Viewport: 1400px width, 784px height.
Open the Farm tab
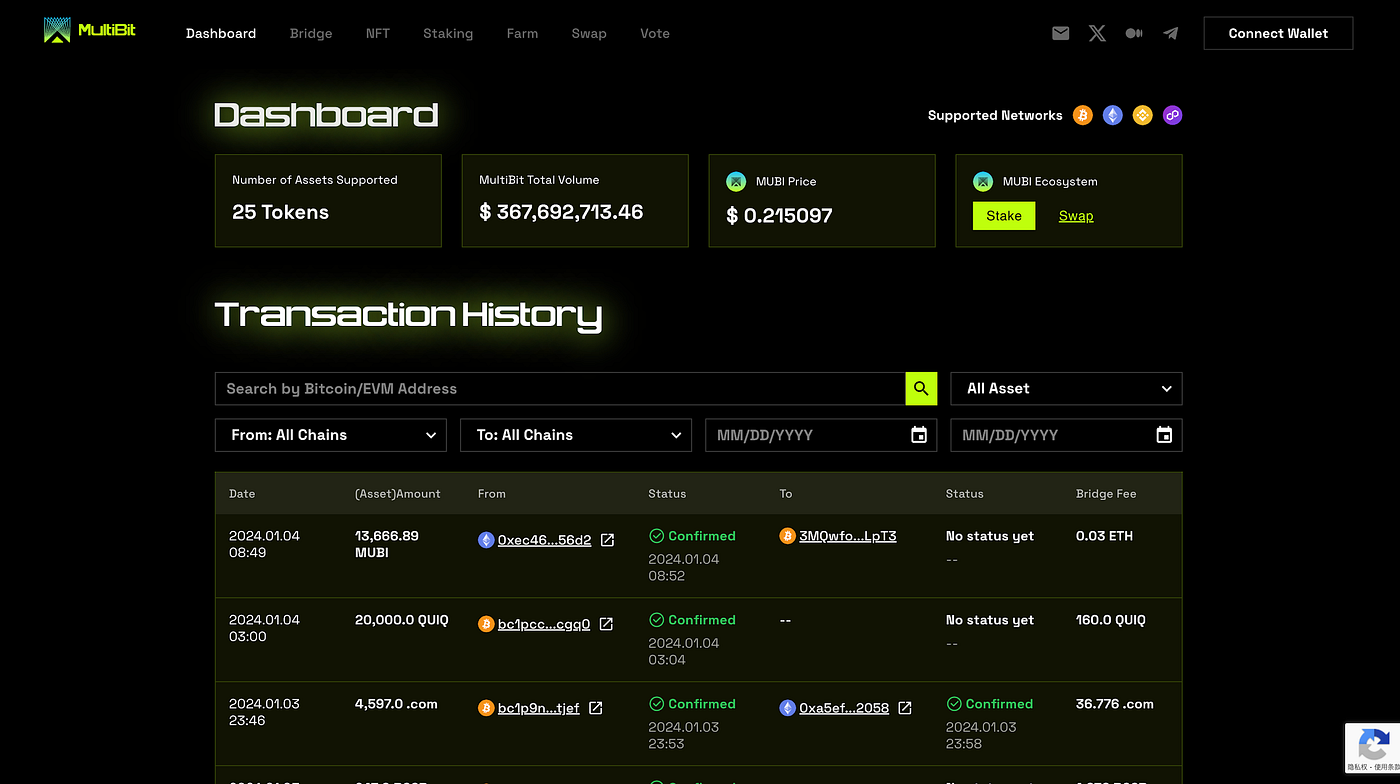(x=522, y=33)
